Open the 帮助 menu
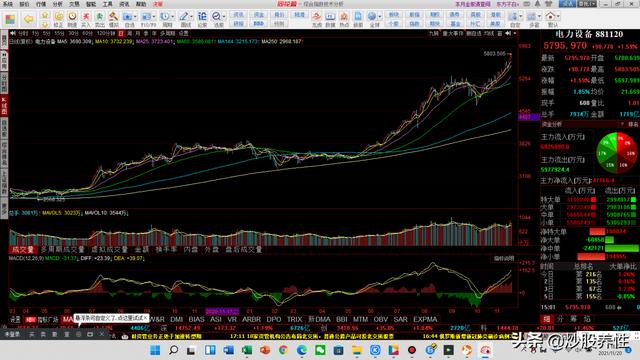 tap(141, 4)
